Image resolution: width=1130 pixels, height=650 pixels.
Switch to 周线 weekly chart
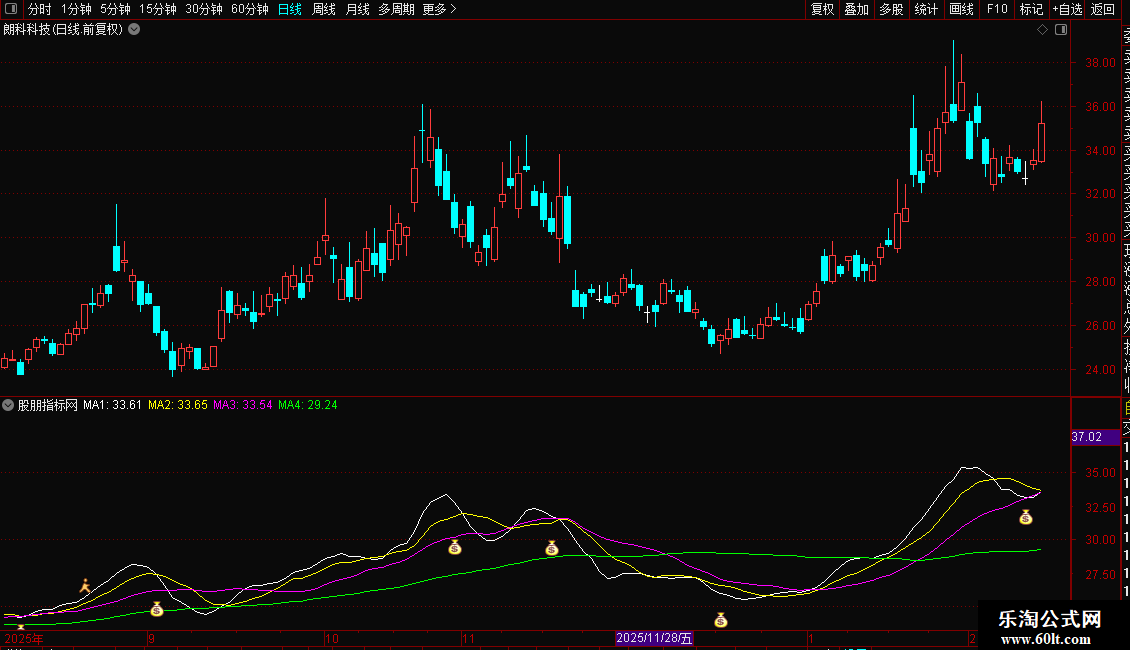[x=324, y=9]
